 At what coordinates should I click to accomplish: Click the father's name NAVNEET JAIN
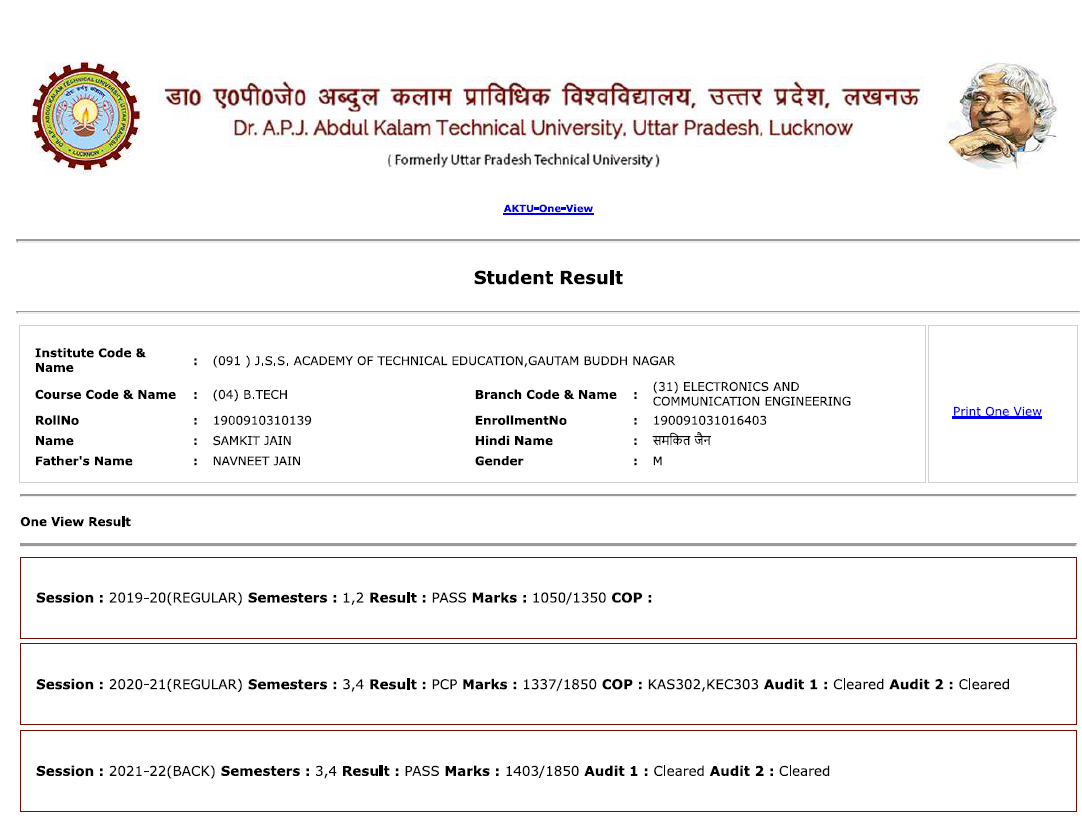point(256,461)
